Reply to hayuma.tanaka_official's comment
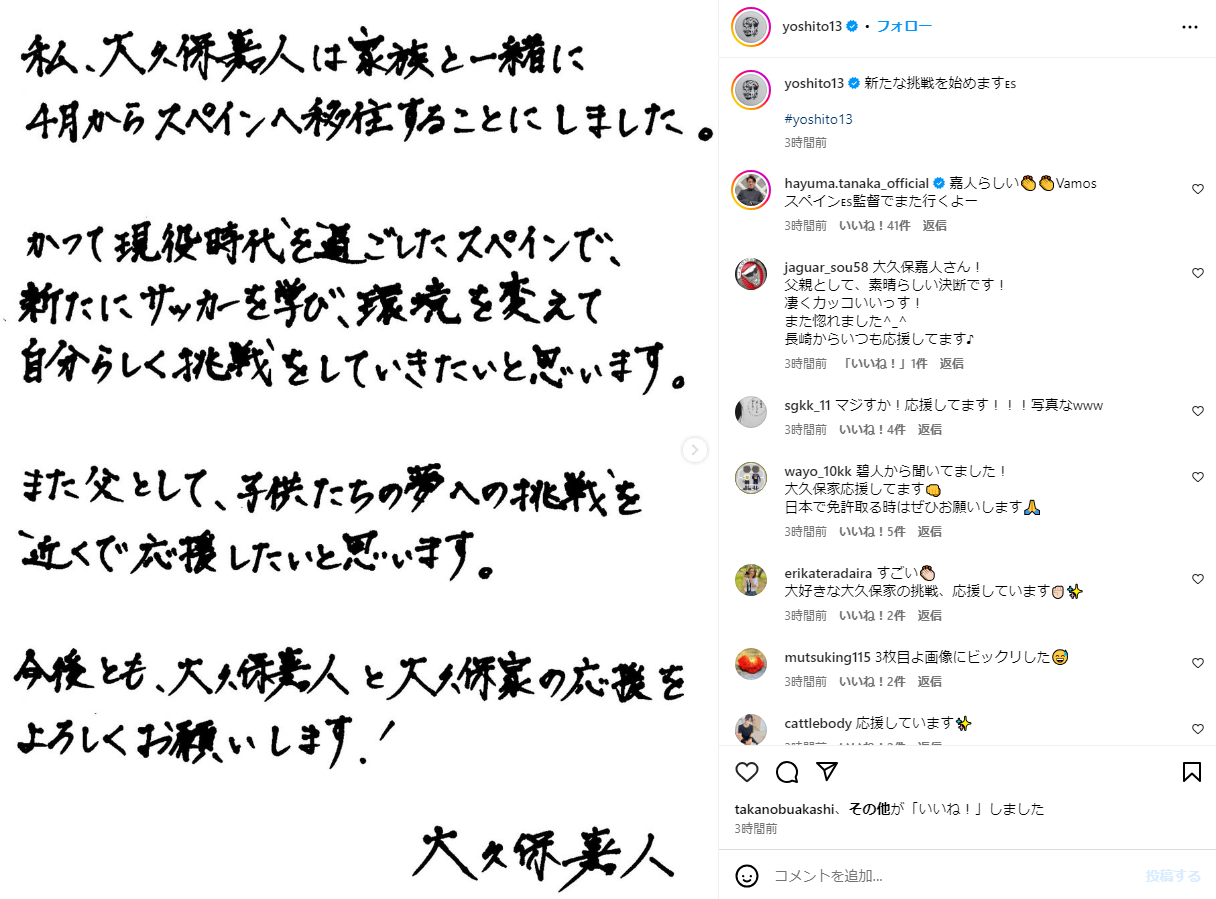Viewport: 1216px width, 899px height. click(934, 226)
